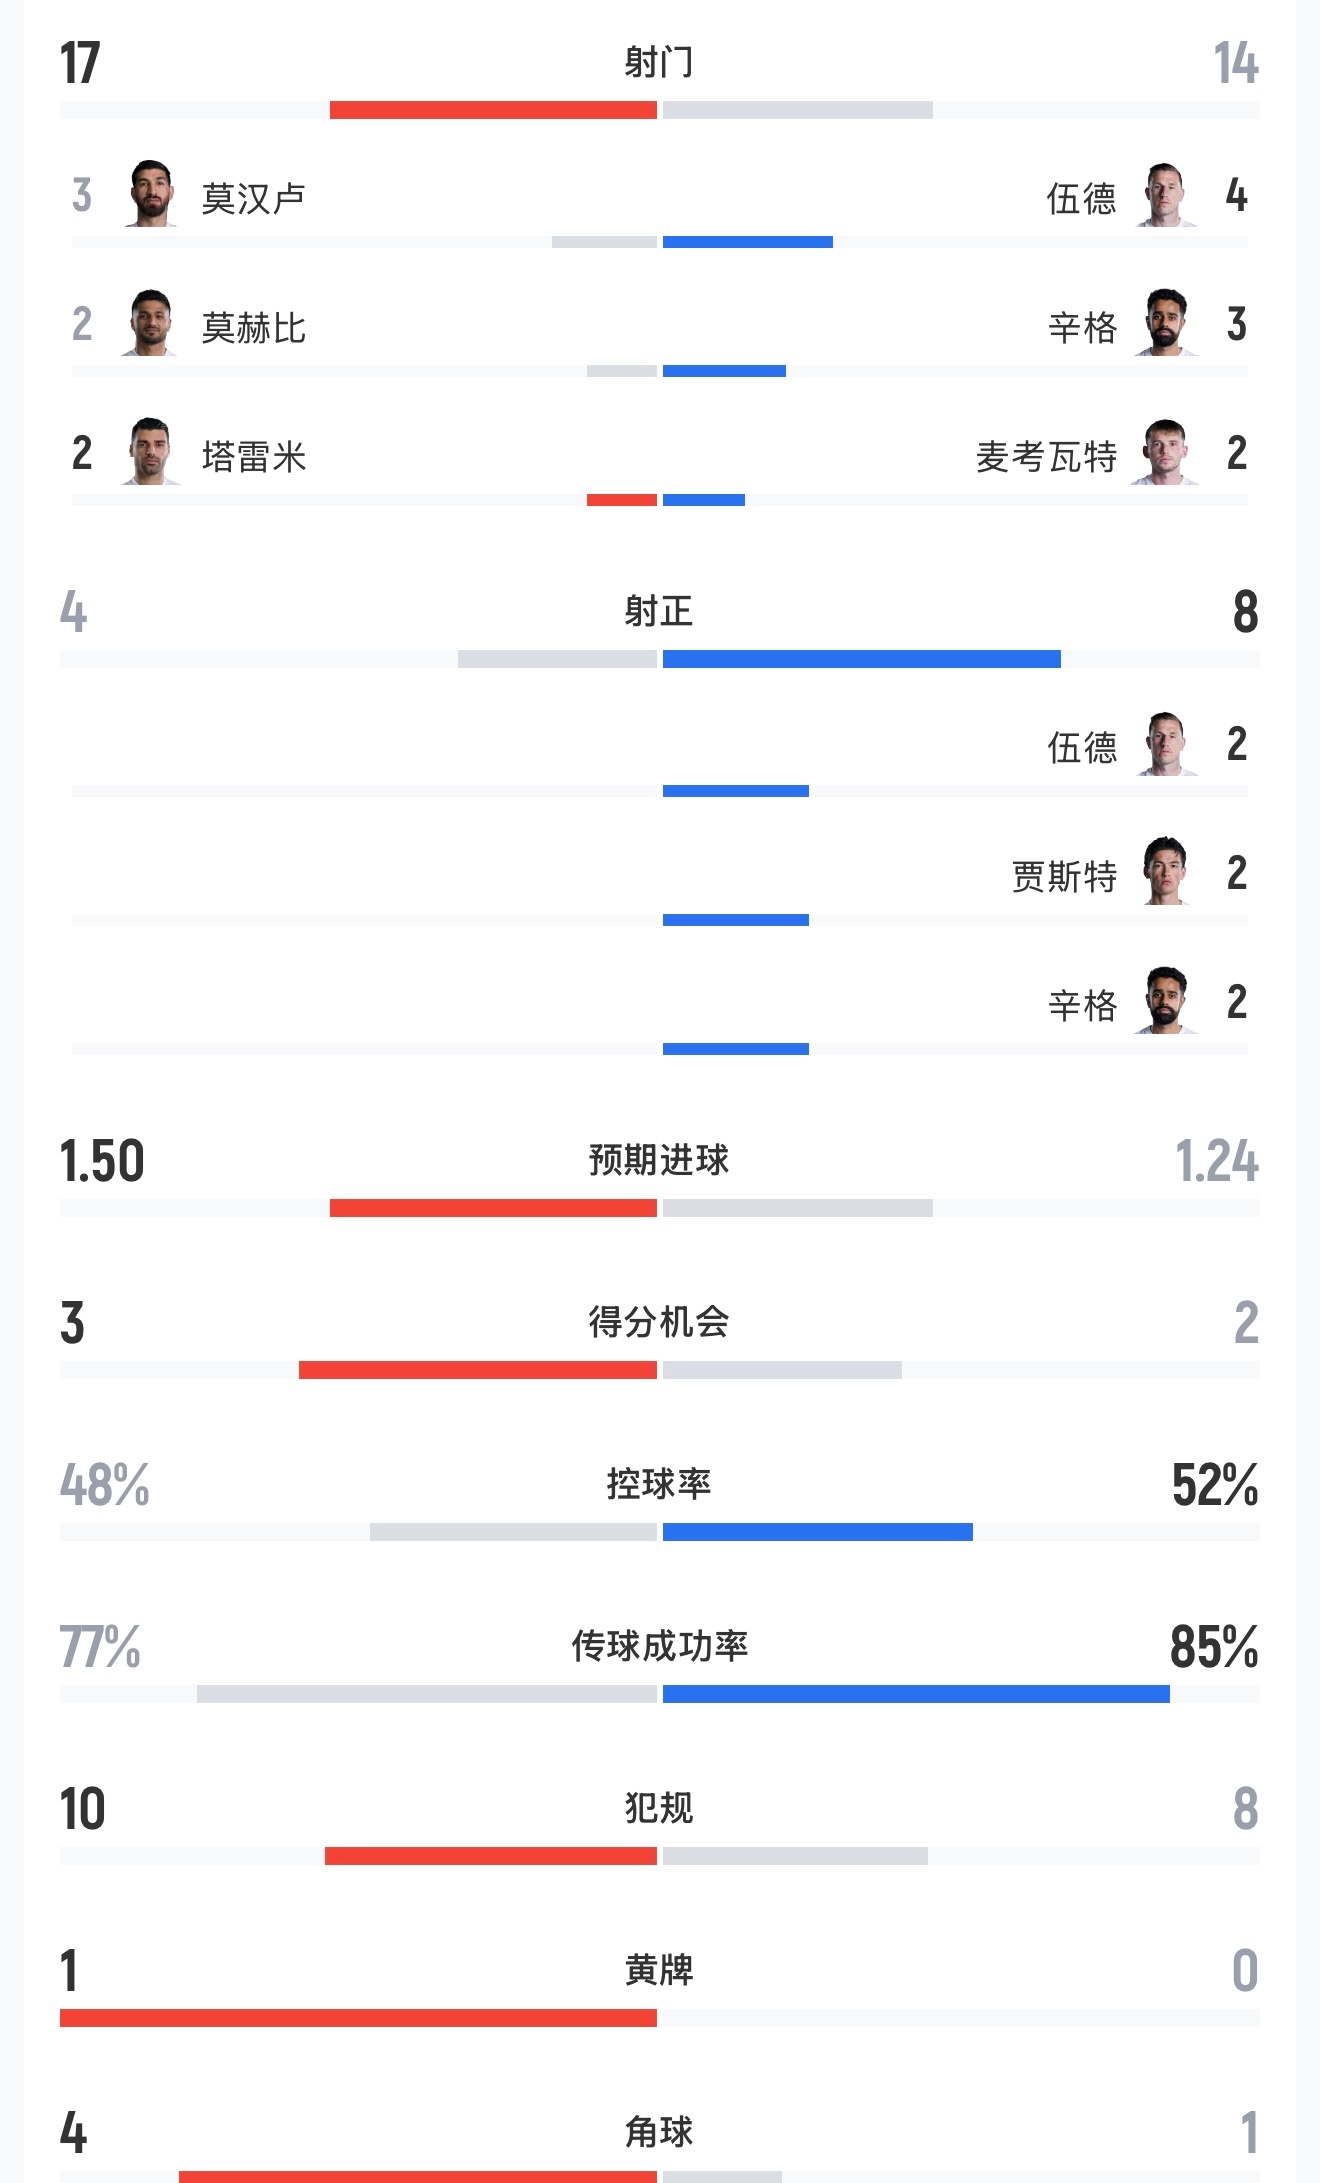Click player name 贾斯特

click(1064, 876)
